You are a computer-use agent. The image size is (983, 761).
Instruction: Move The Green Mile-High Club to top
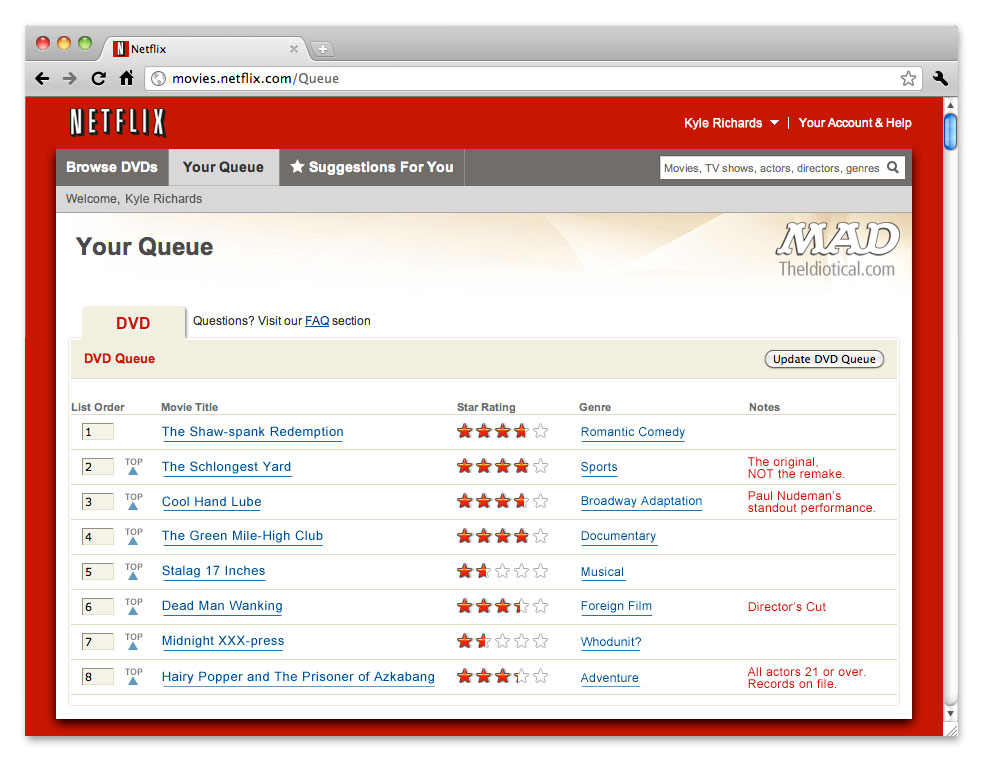pyautogui.click(x=133, y=536)
